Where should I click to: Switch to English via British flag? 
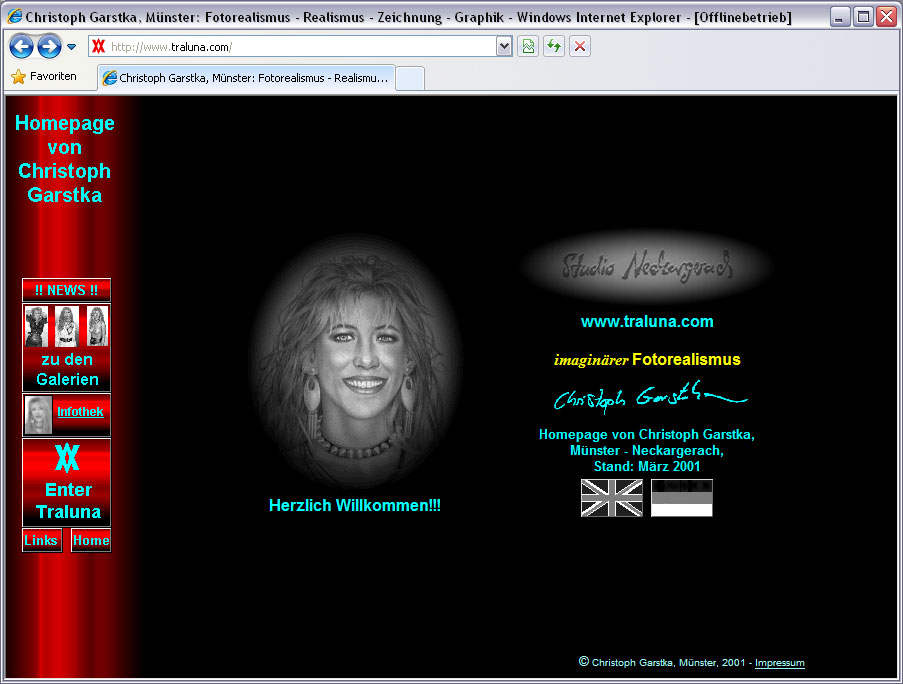[x=612, y=498]
